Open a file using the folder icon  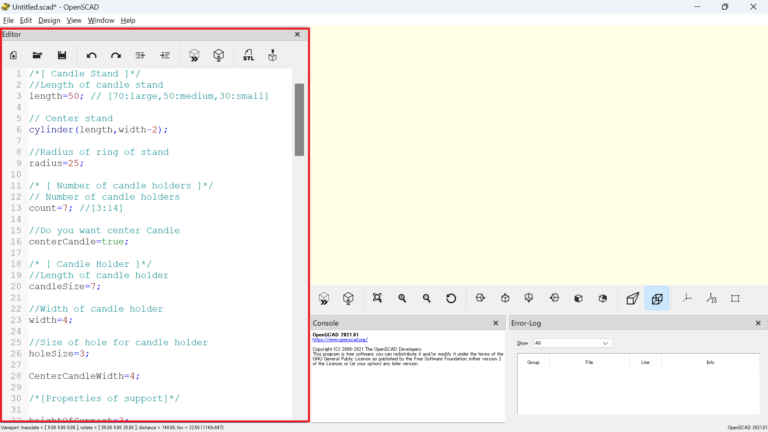tap(38, 55)
